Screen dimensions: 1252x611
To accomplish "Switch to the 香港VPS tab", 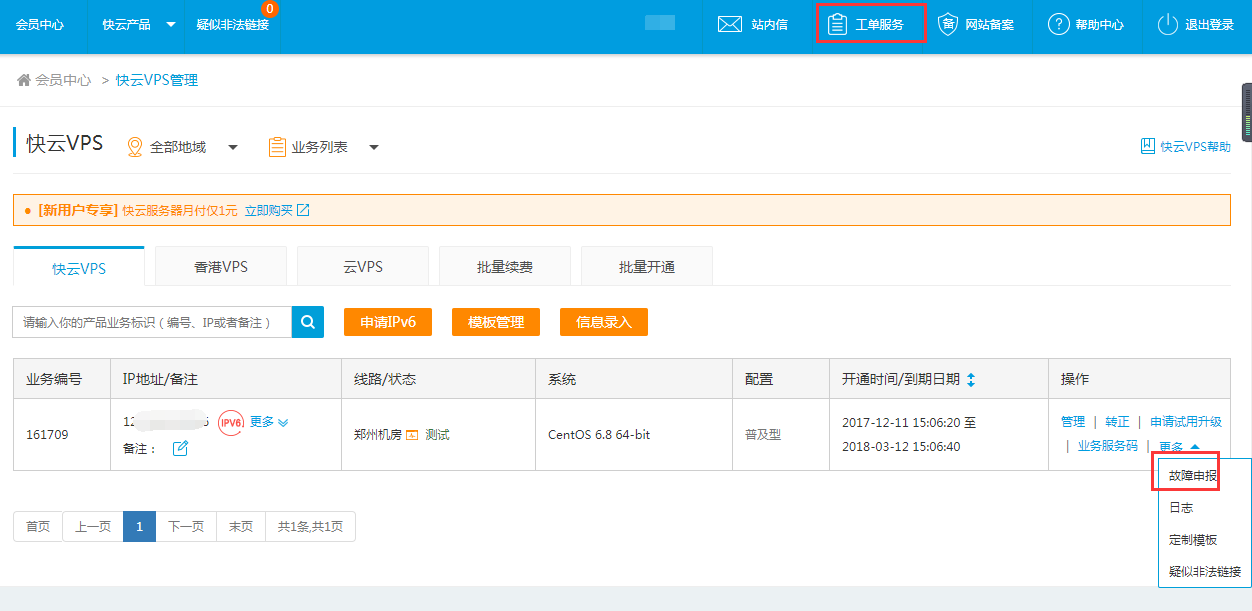I will [221, 267].
